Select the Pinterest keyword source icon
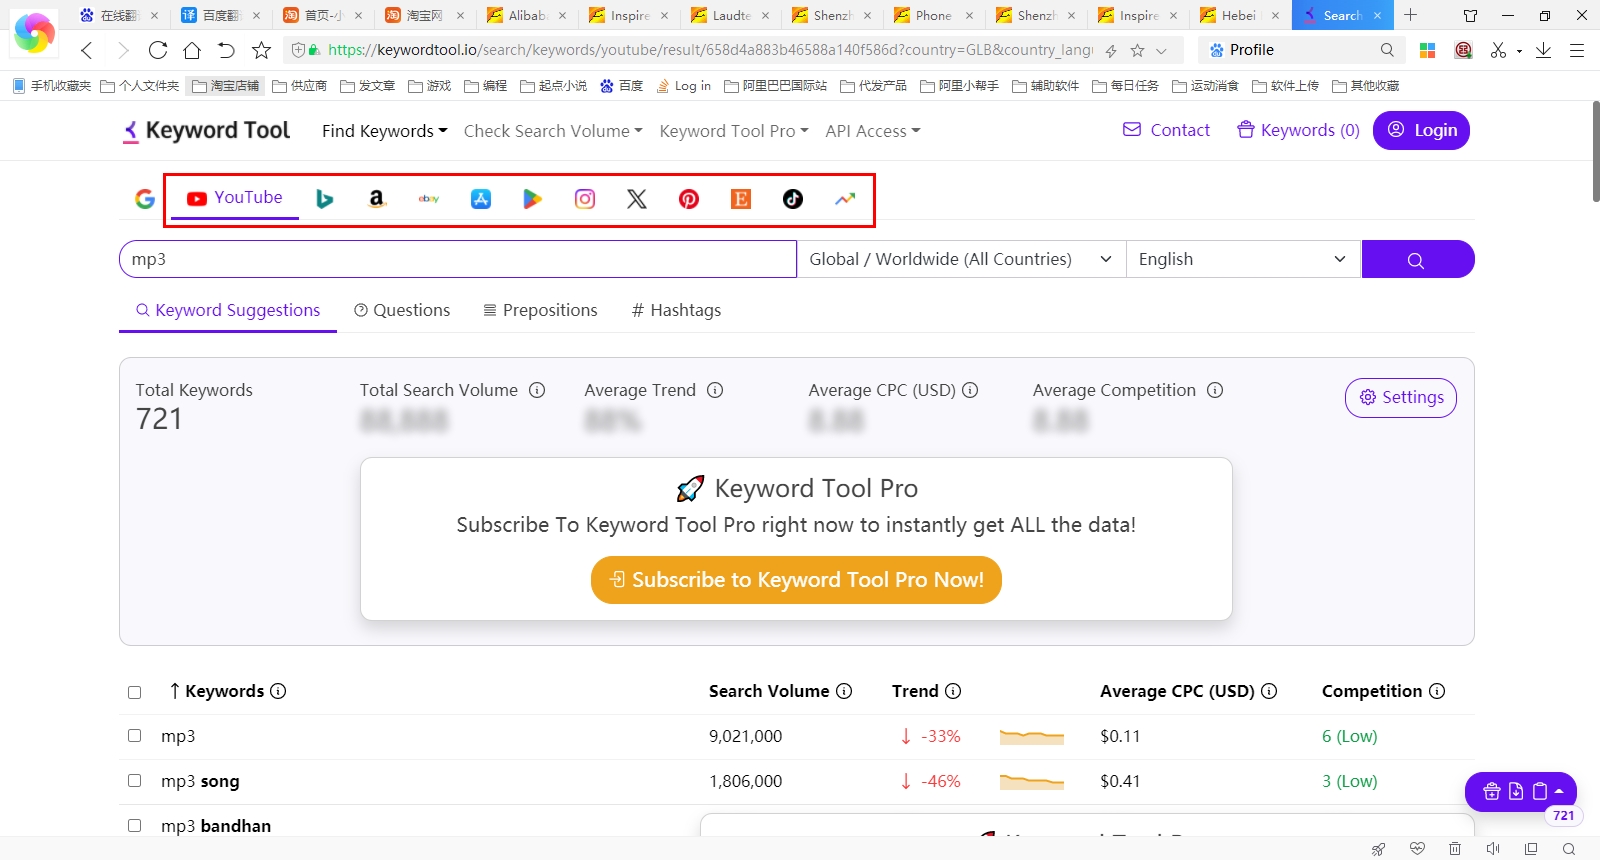Image resolution: width=1600 pixels, height=860 pixels. coord(689,199)
